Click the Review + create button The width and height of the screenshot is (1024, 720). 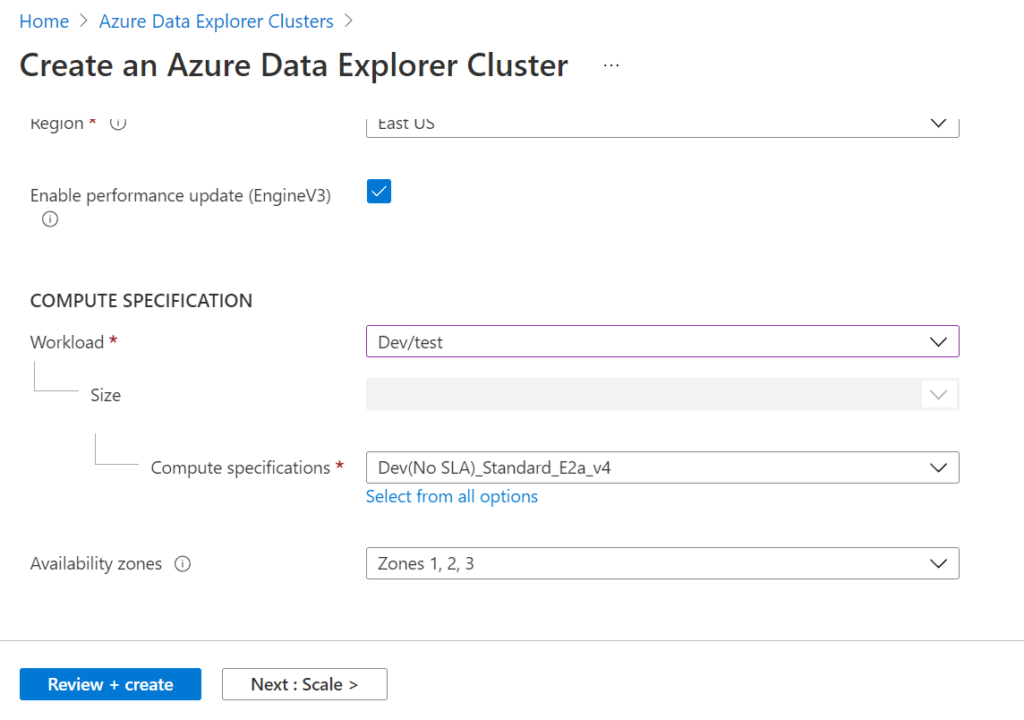110,684
